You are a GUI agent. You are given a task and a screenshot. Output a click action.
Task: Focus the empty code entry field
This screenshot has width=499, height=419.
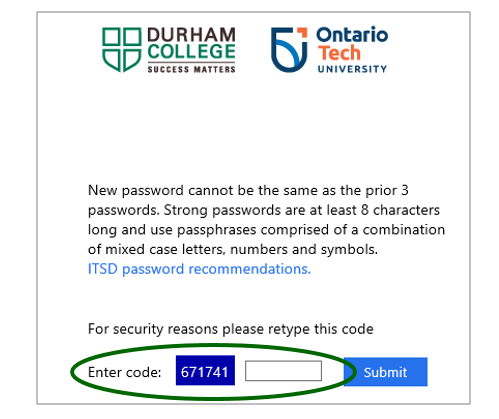tap(283, 371)
